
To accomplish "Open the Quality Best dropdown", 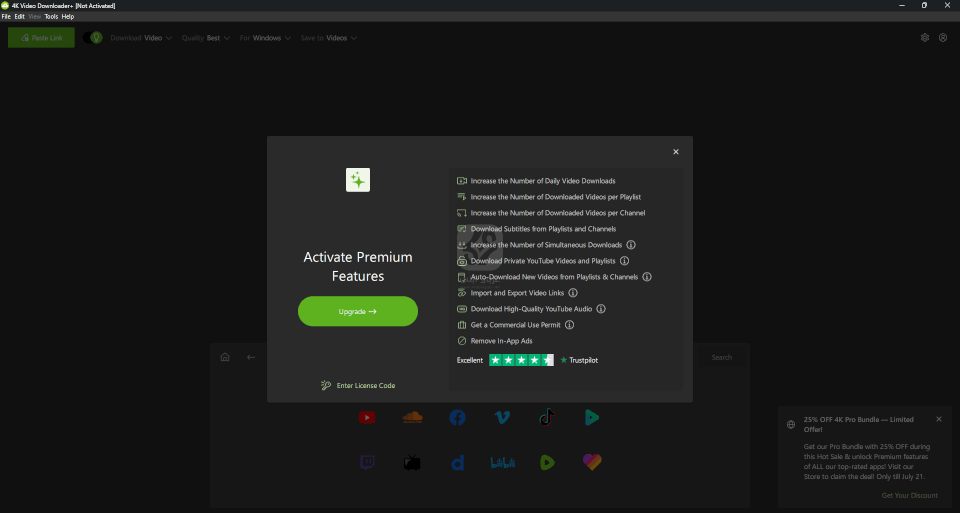I will (x=206, y=38).
